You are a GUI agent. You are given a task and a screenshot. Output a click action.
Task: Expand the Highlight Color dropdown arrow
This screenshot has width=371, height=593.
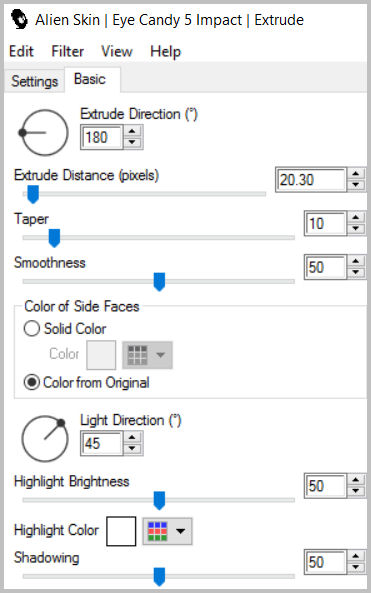pyautogui.click(x=180, y=531)
